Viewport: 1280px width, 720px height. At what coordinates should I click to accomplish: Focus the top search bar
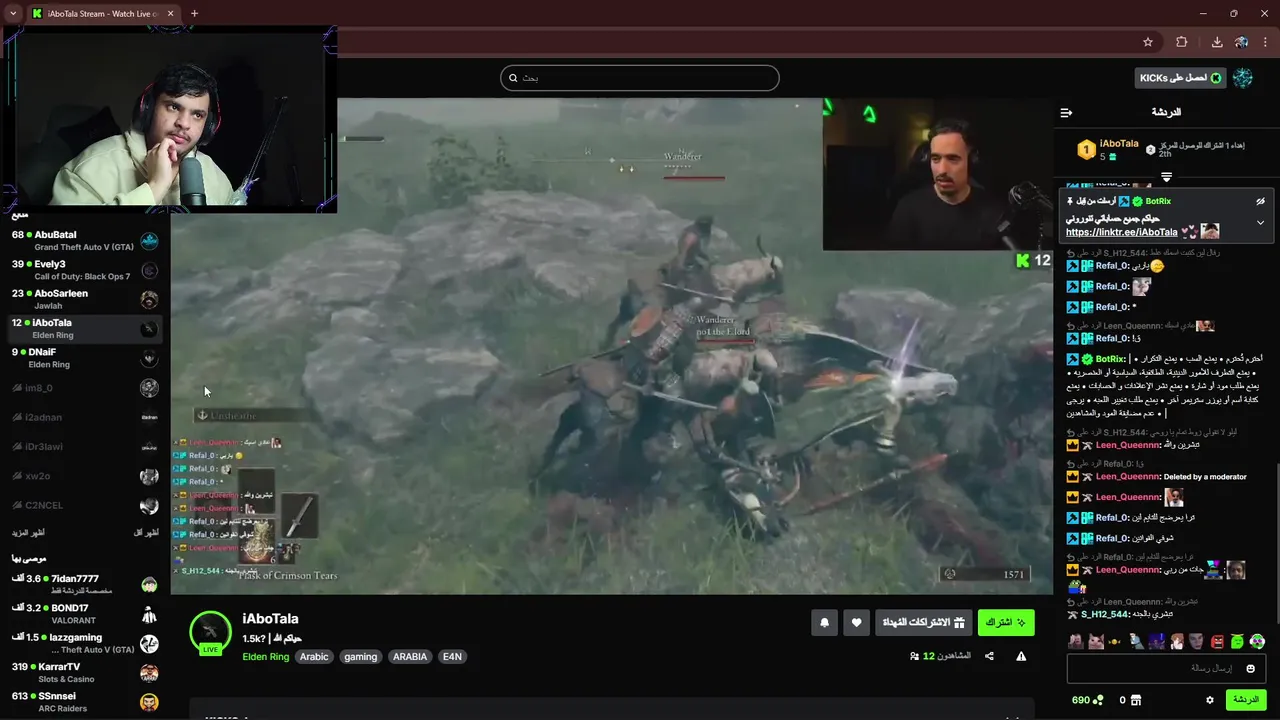640,78
